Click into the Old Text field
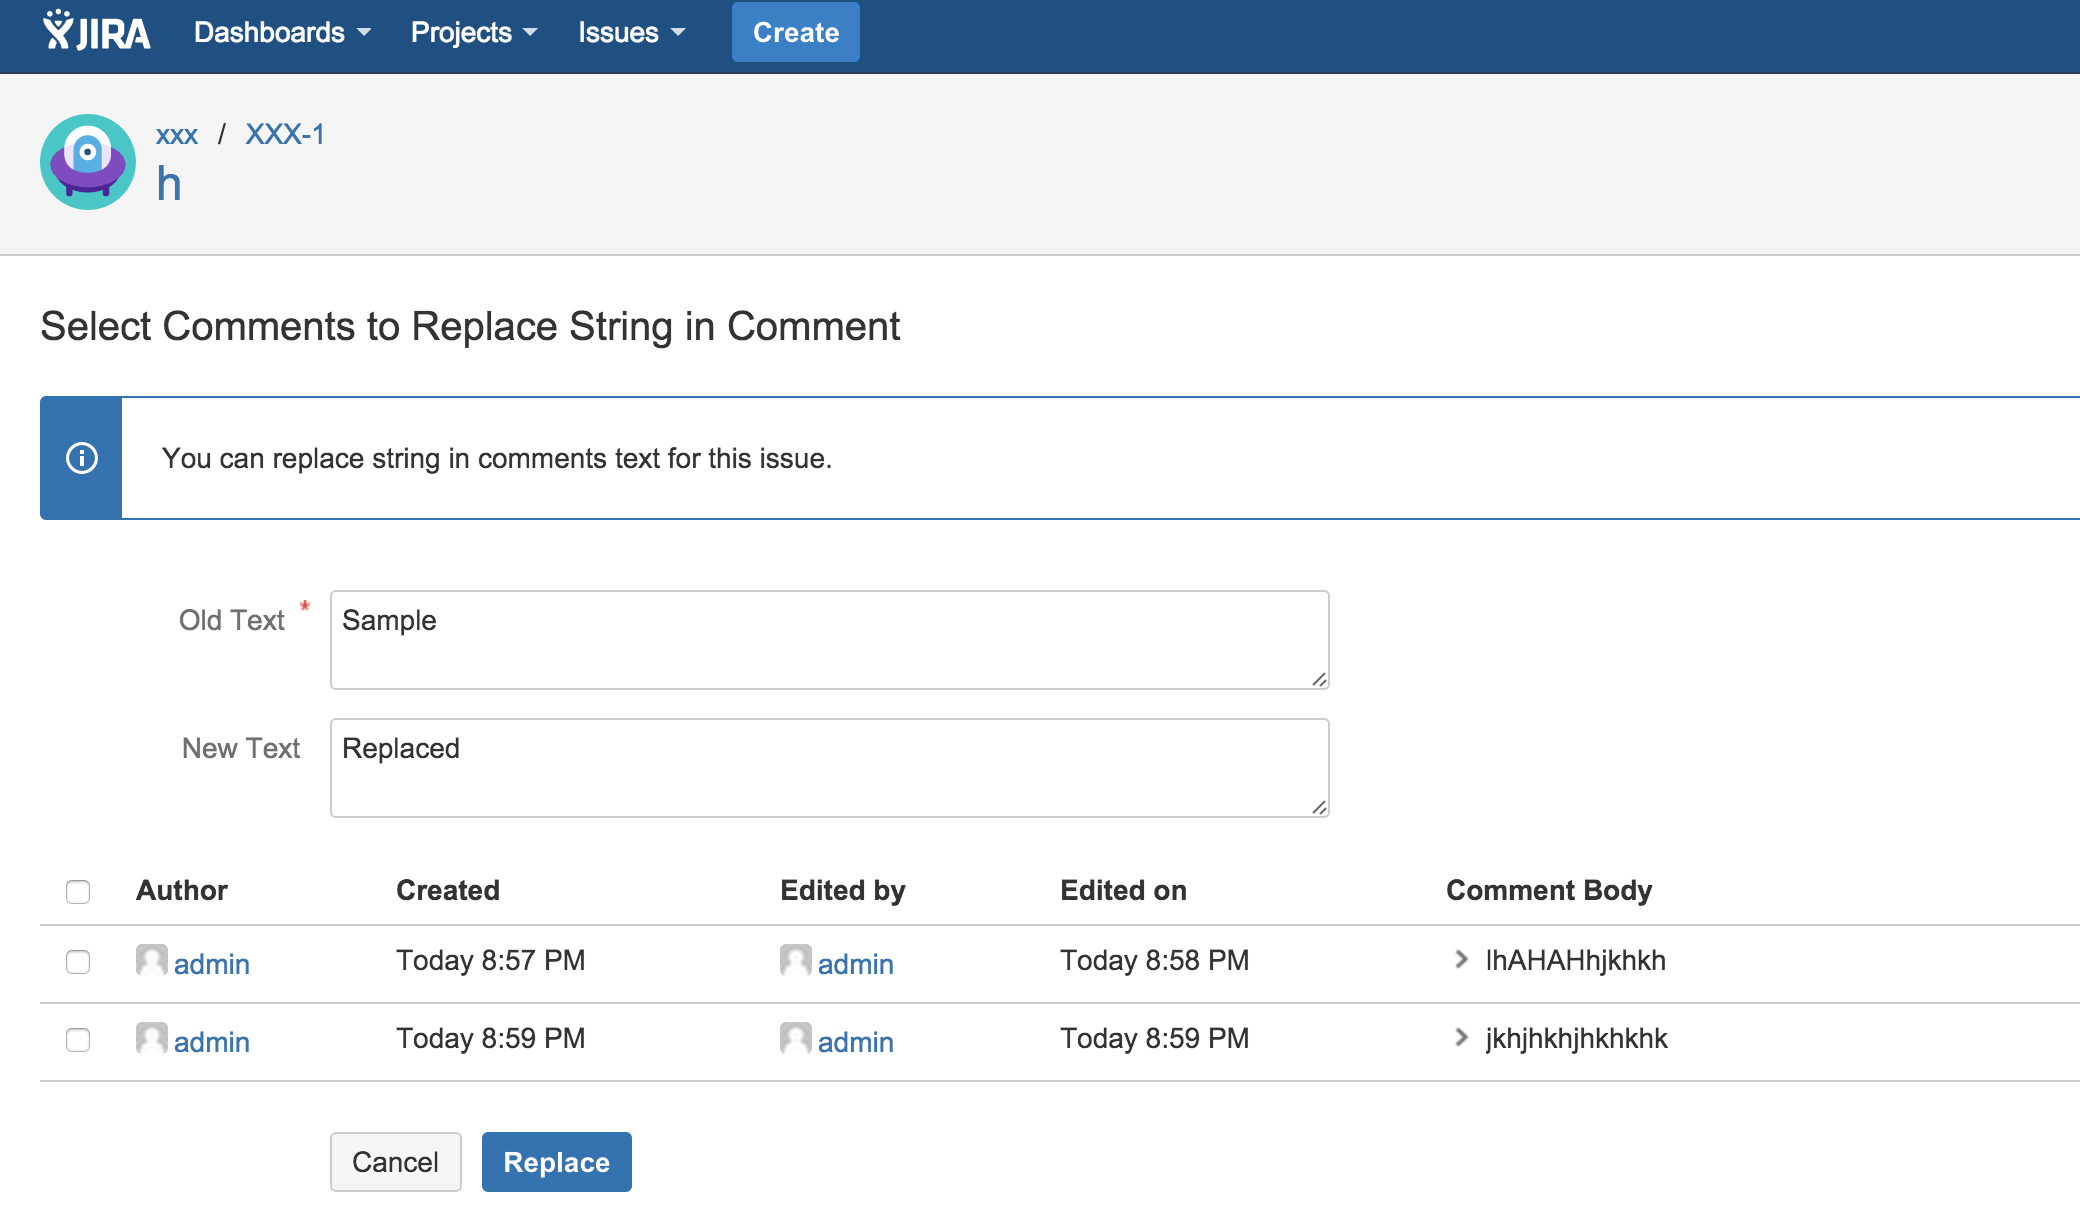Screen dimensions: 2080x1232 click(830, 640)
